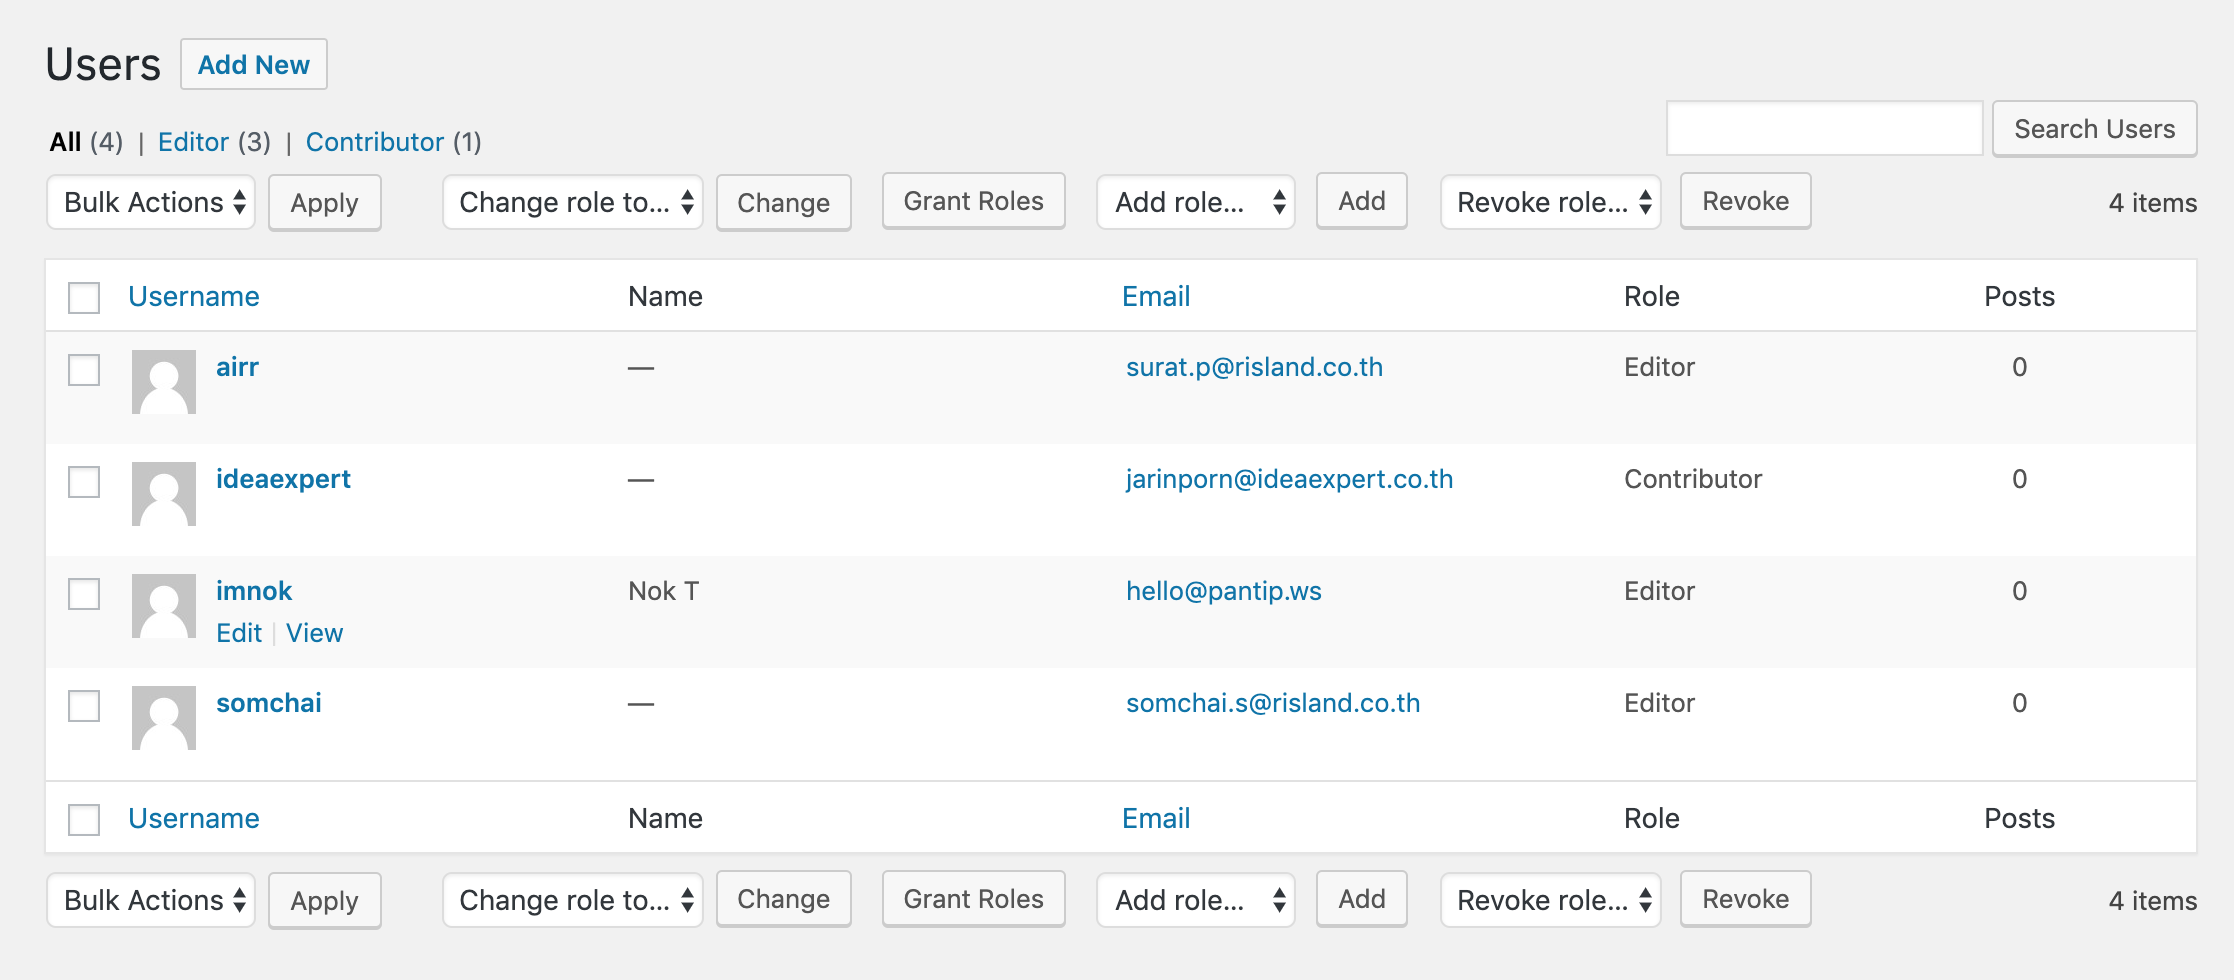
Task: Click the avatar icon for user airr
Action: point(163,382)
